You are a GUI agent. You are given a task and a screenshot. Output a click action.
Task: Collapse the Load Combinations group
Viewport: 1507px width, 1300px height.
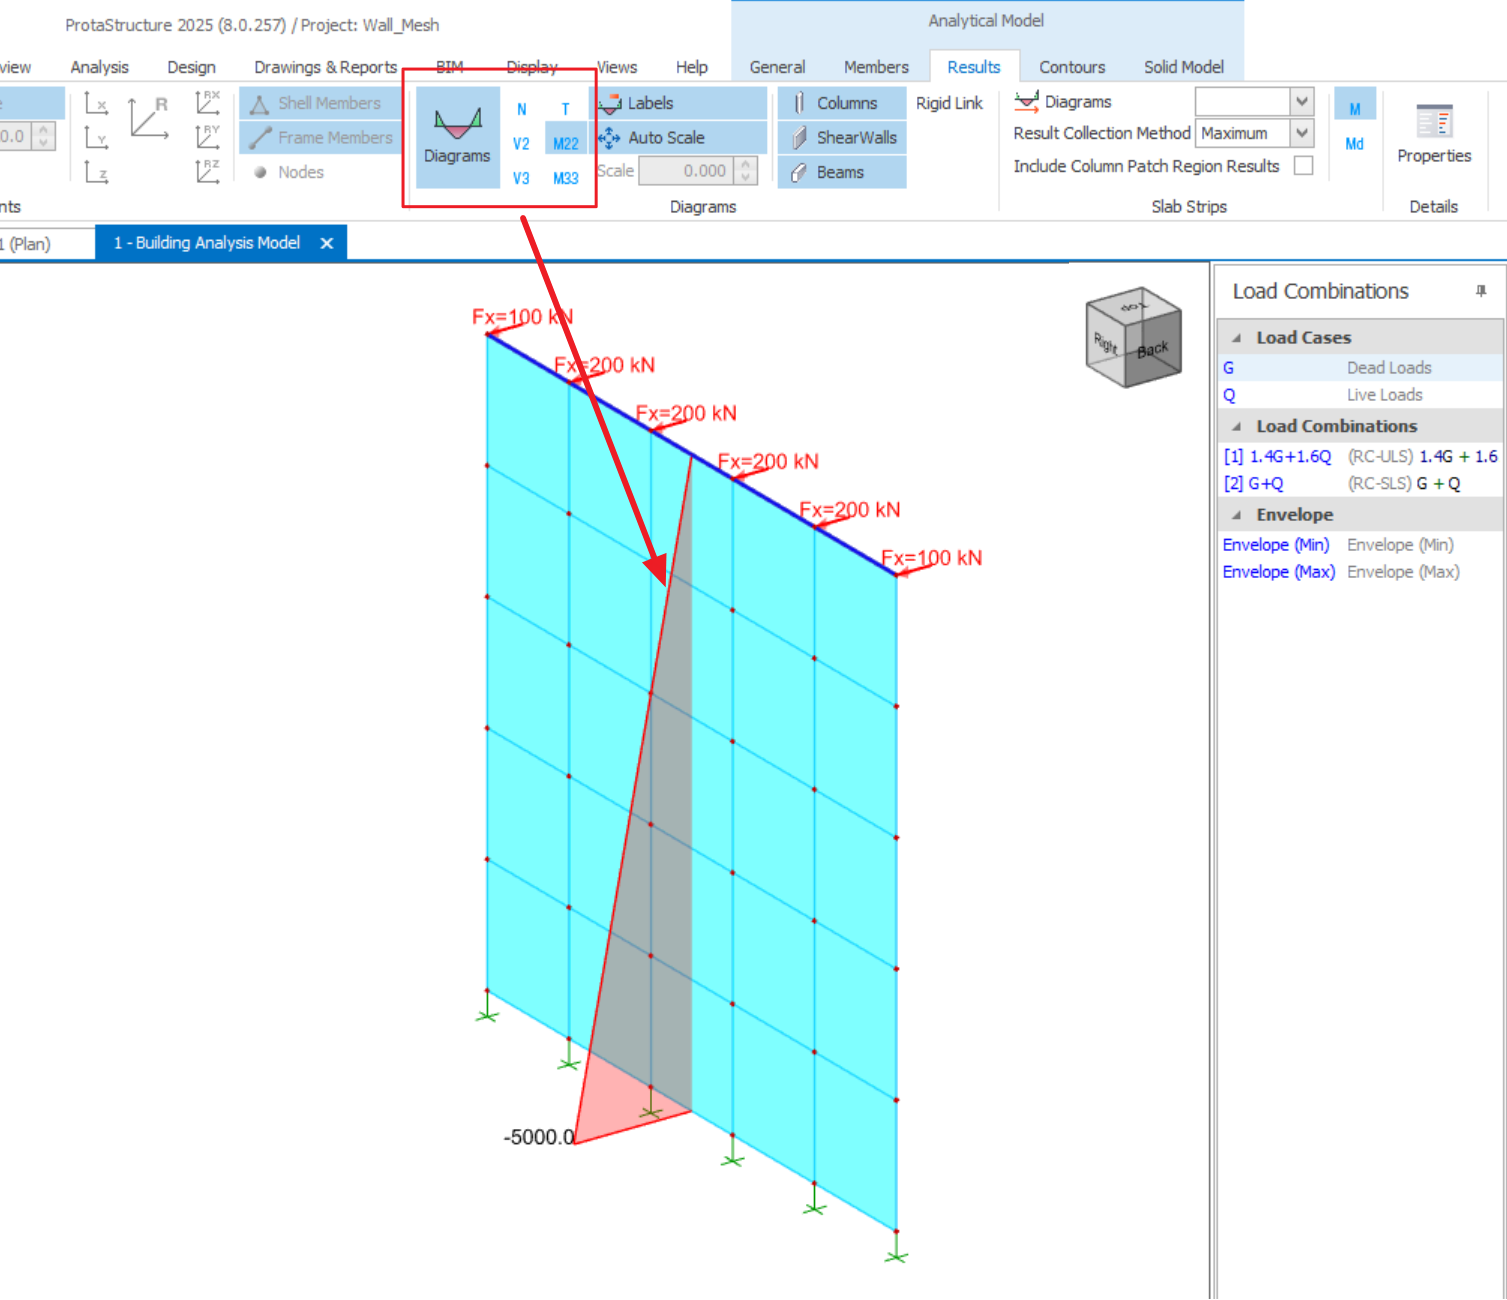[1237, 426]
